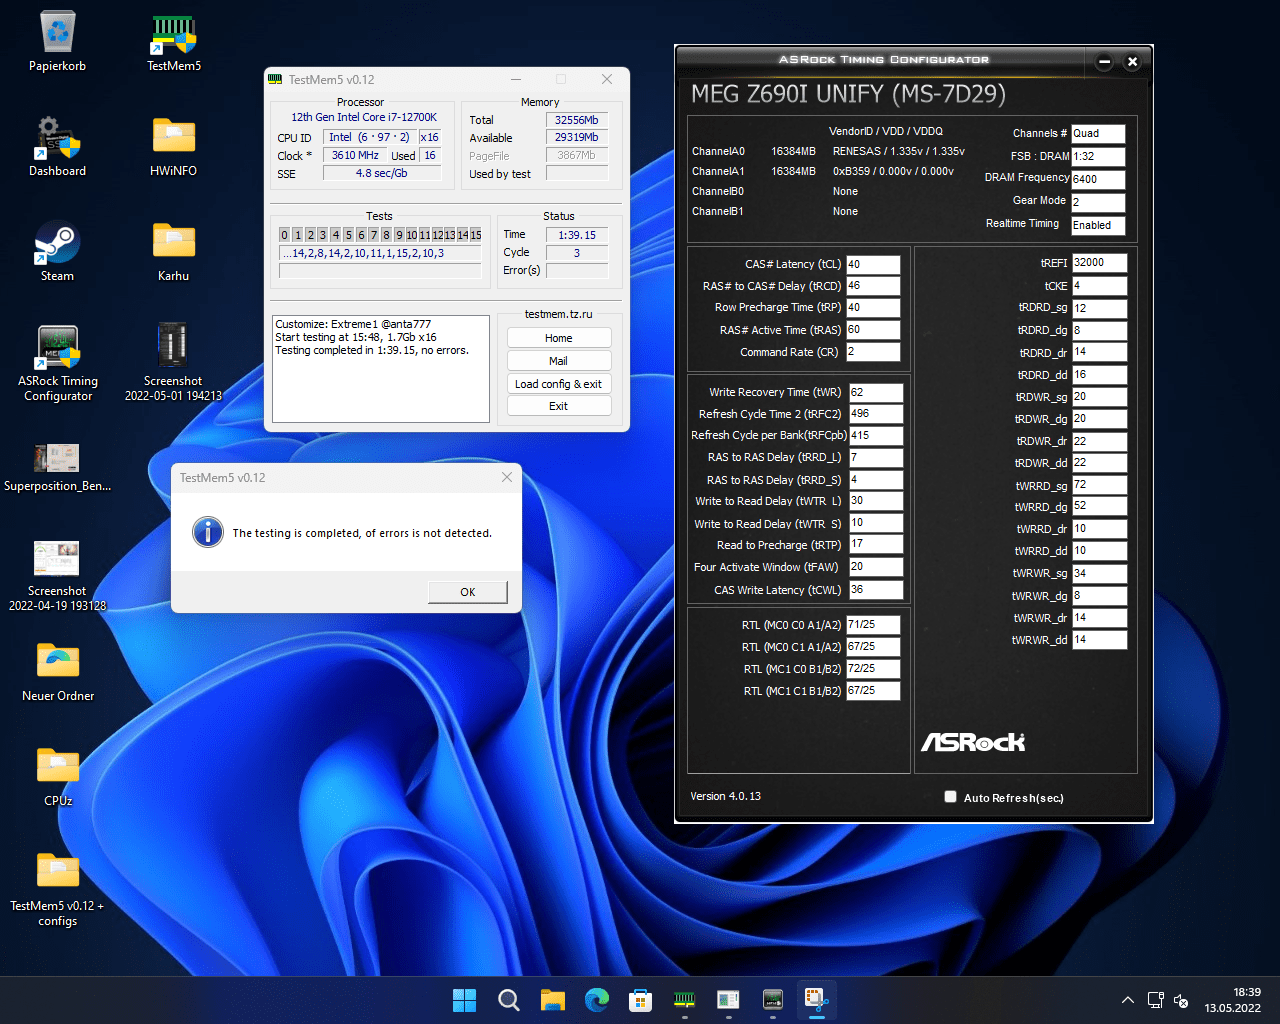Click the TestMem5 title bar app icon

[x=275, y=79]
